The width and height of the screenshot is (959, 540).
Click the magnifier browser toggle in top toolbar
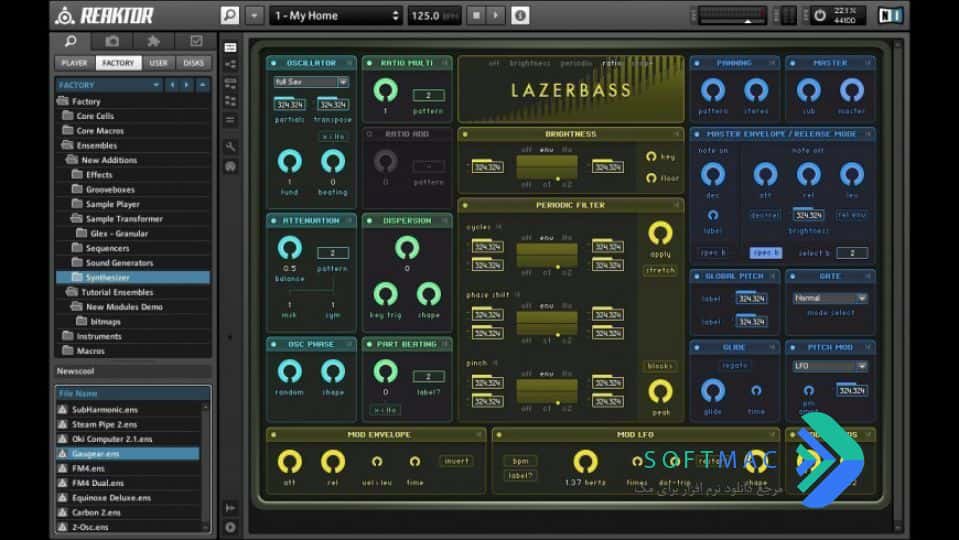pyautogui.click(x=230, y=15)
